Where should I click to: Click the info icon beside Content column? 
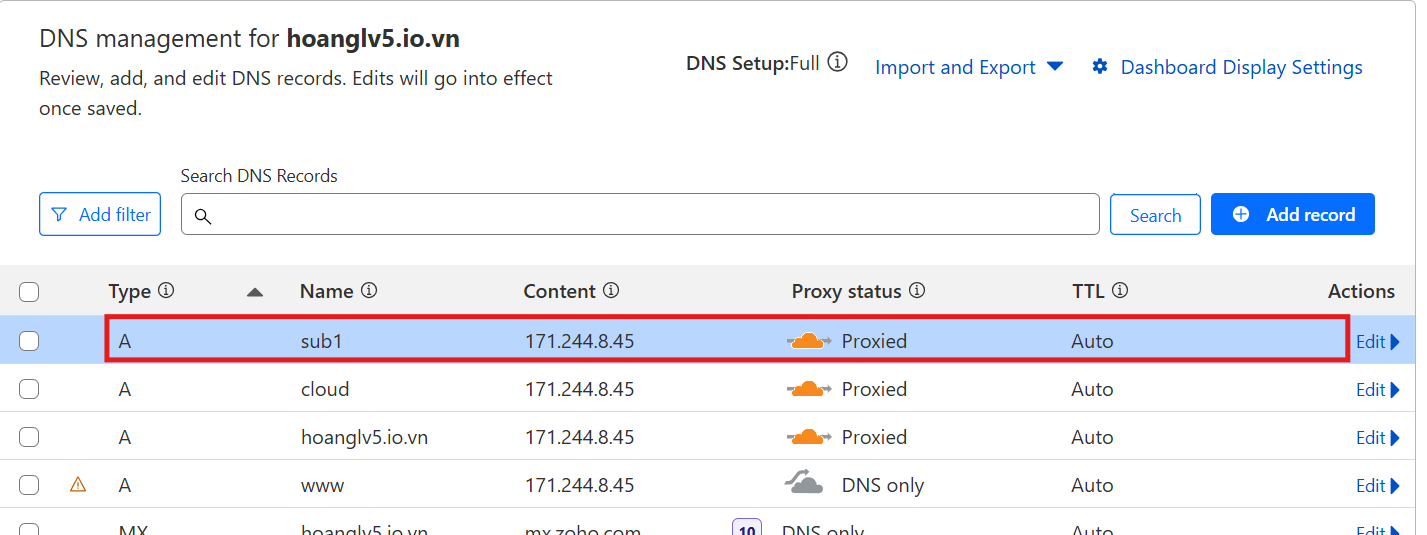[x=611, y=291]
